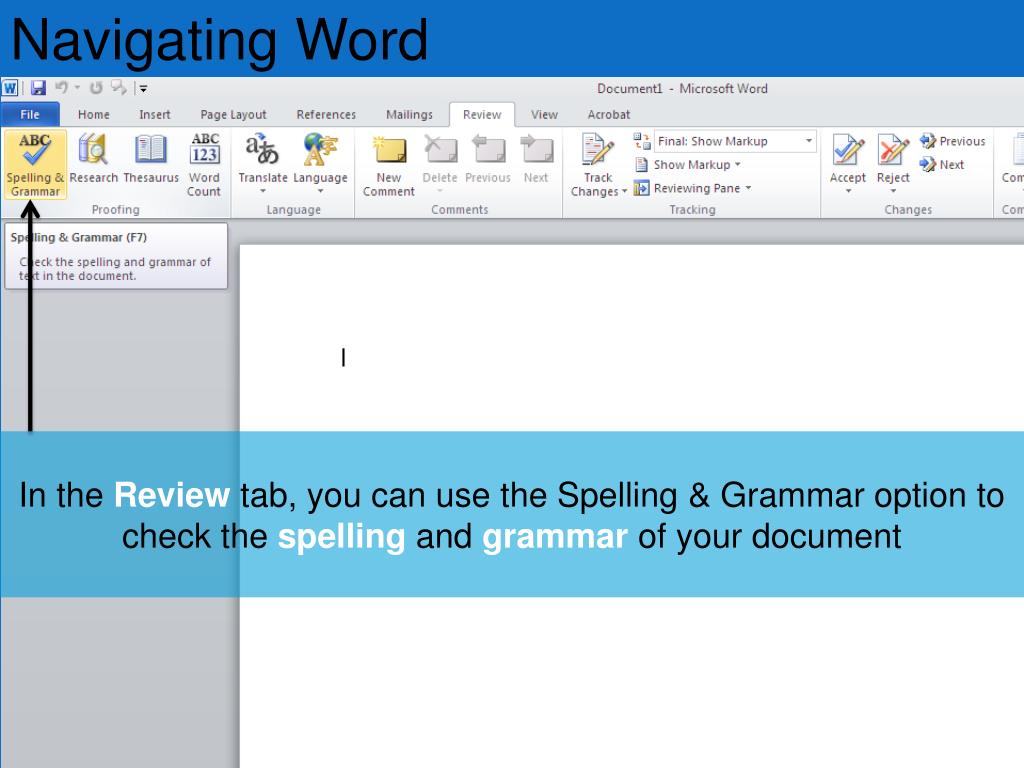Switch to the Home tab
The image size is (1024, 768).
tap(93, 114)
